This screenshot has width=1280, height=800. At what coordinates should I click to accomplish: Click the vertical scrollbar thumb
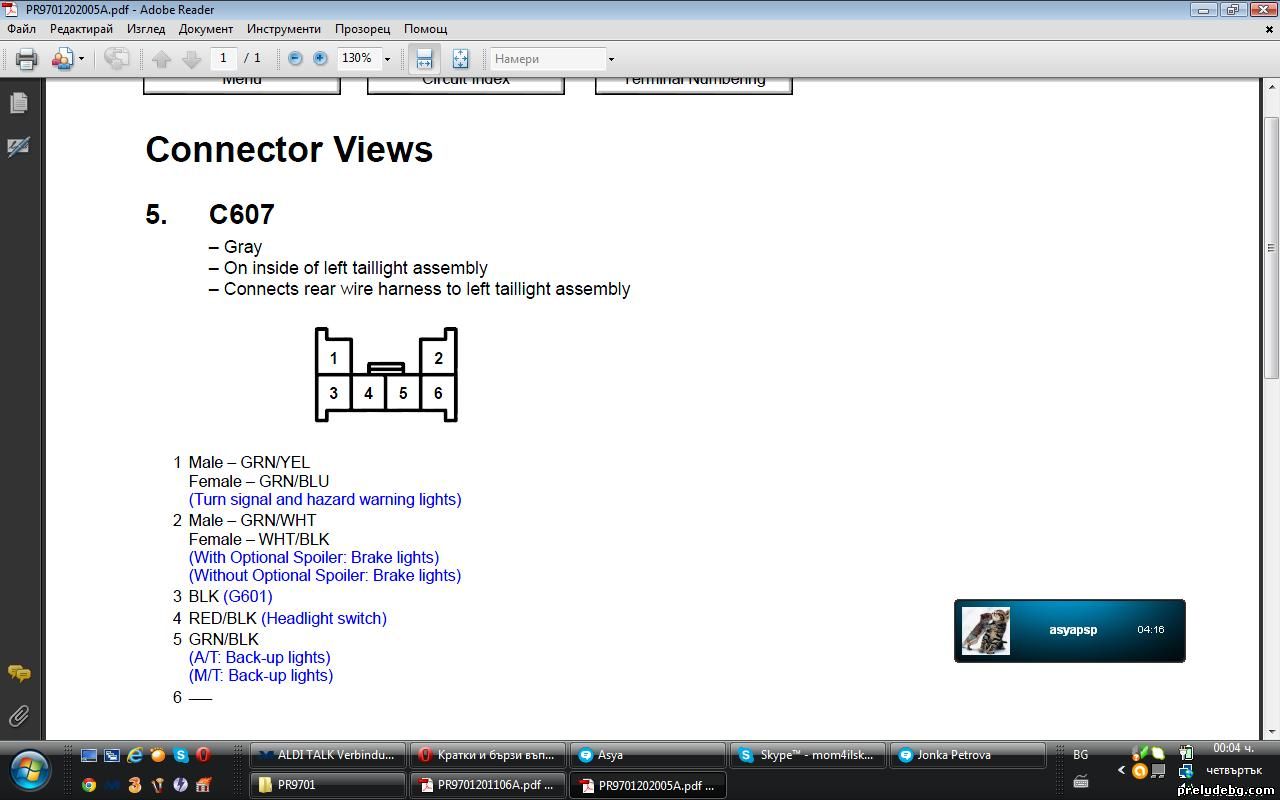1271,245
